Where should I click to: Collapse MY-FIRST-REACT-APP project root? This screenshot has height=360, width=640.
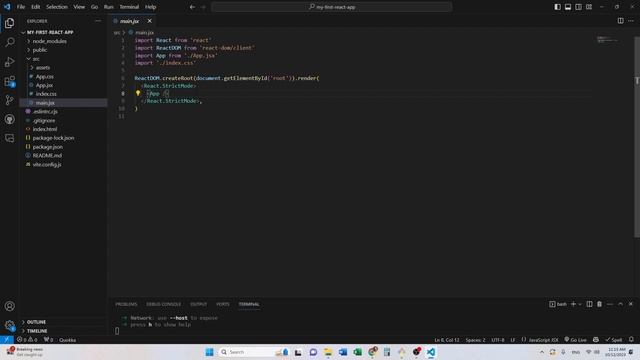50,32
